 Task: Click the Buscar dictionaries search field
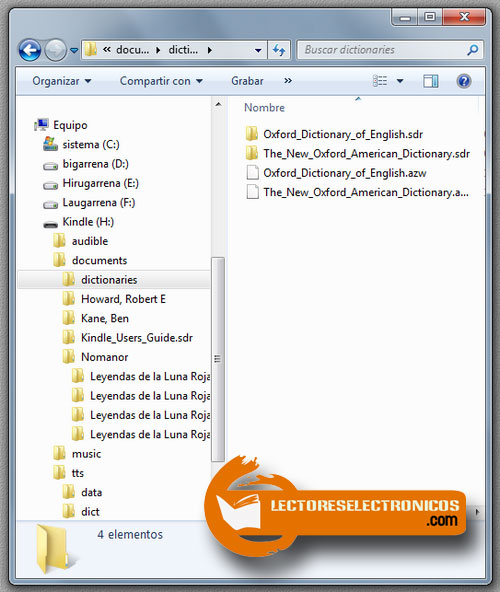coord(382,50)
